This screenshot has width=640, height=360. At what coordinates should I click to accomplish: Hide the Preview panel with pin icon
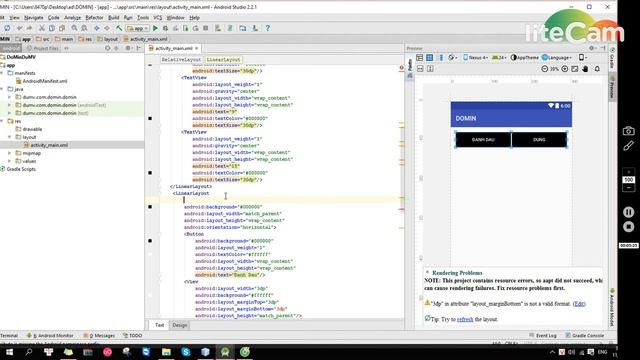pos(603,48)
